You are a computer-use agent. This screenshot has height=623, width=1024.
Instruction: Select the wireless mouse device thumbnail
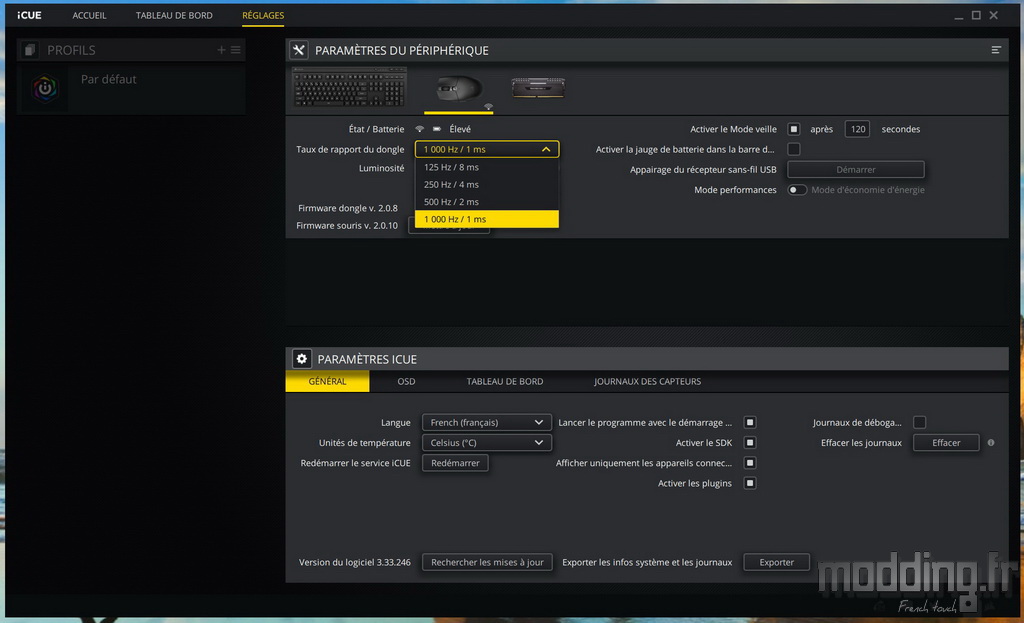(x=459, y=88)
